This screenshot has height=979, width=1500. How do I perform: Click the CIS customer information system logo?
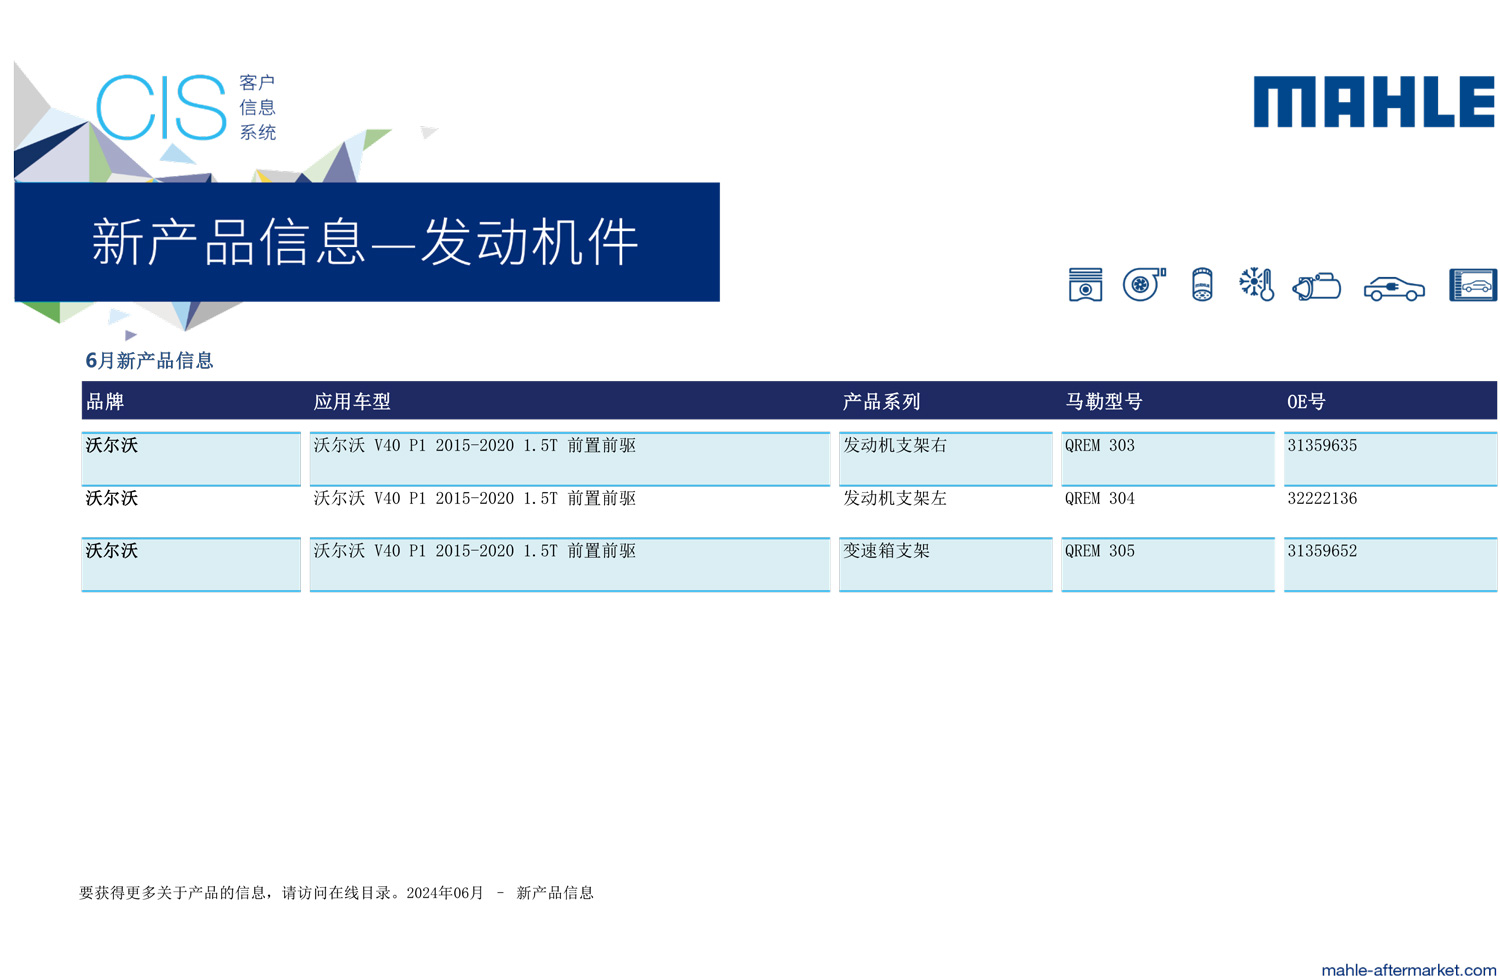pyautogui.click(x=186, y=107)
